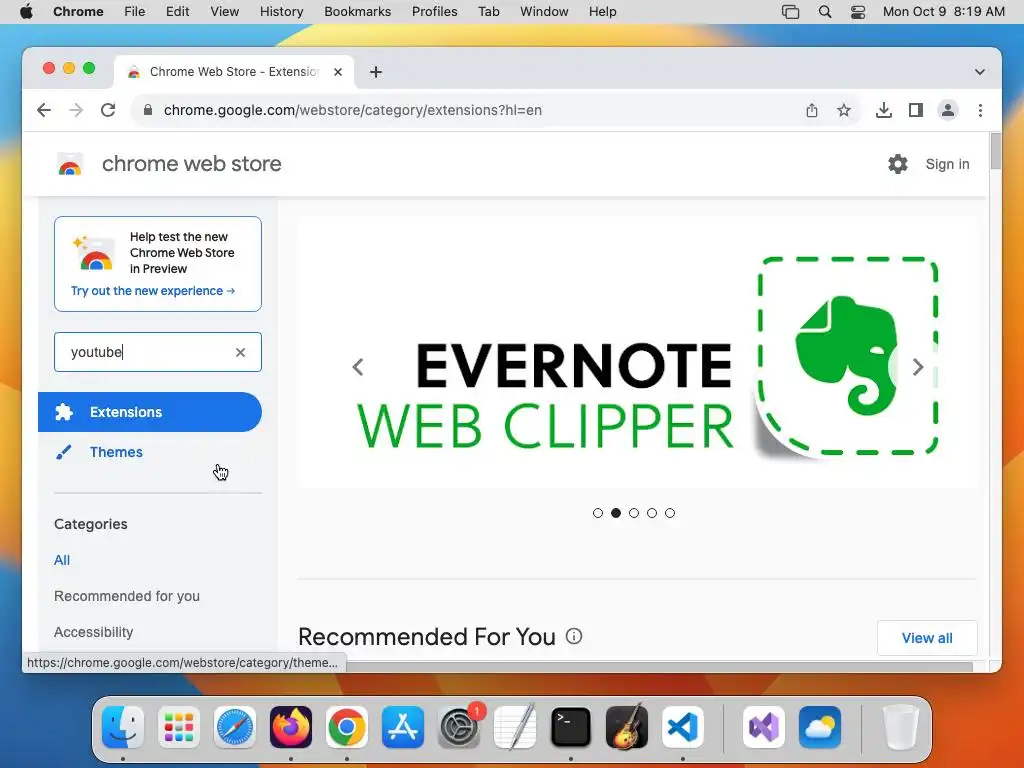The width and height of the screenshot is (1024, 768).
Task: Open the Chrome profile avatar
Action: tap(948, 110)
